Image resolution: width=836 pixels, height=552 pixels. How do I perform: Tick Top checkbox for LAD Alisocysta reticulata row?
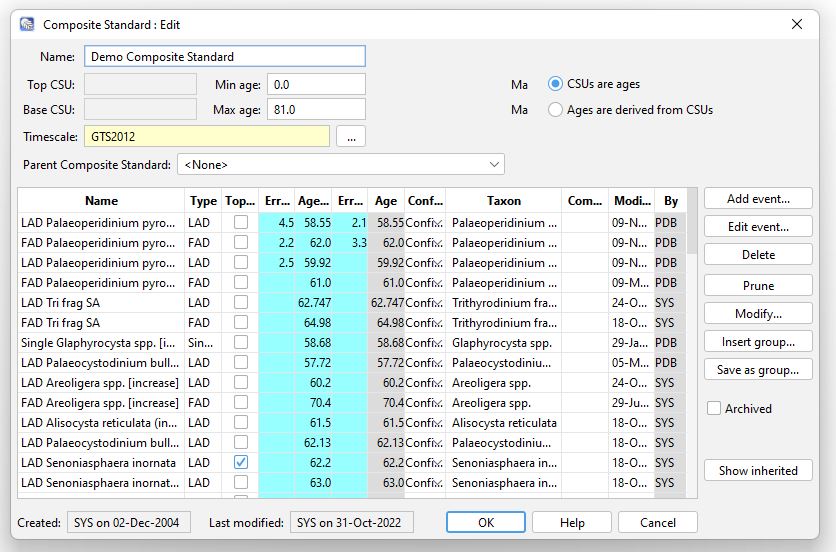point(241,422)
